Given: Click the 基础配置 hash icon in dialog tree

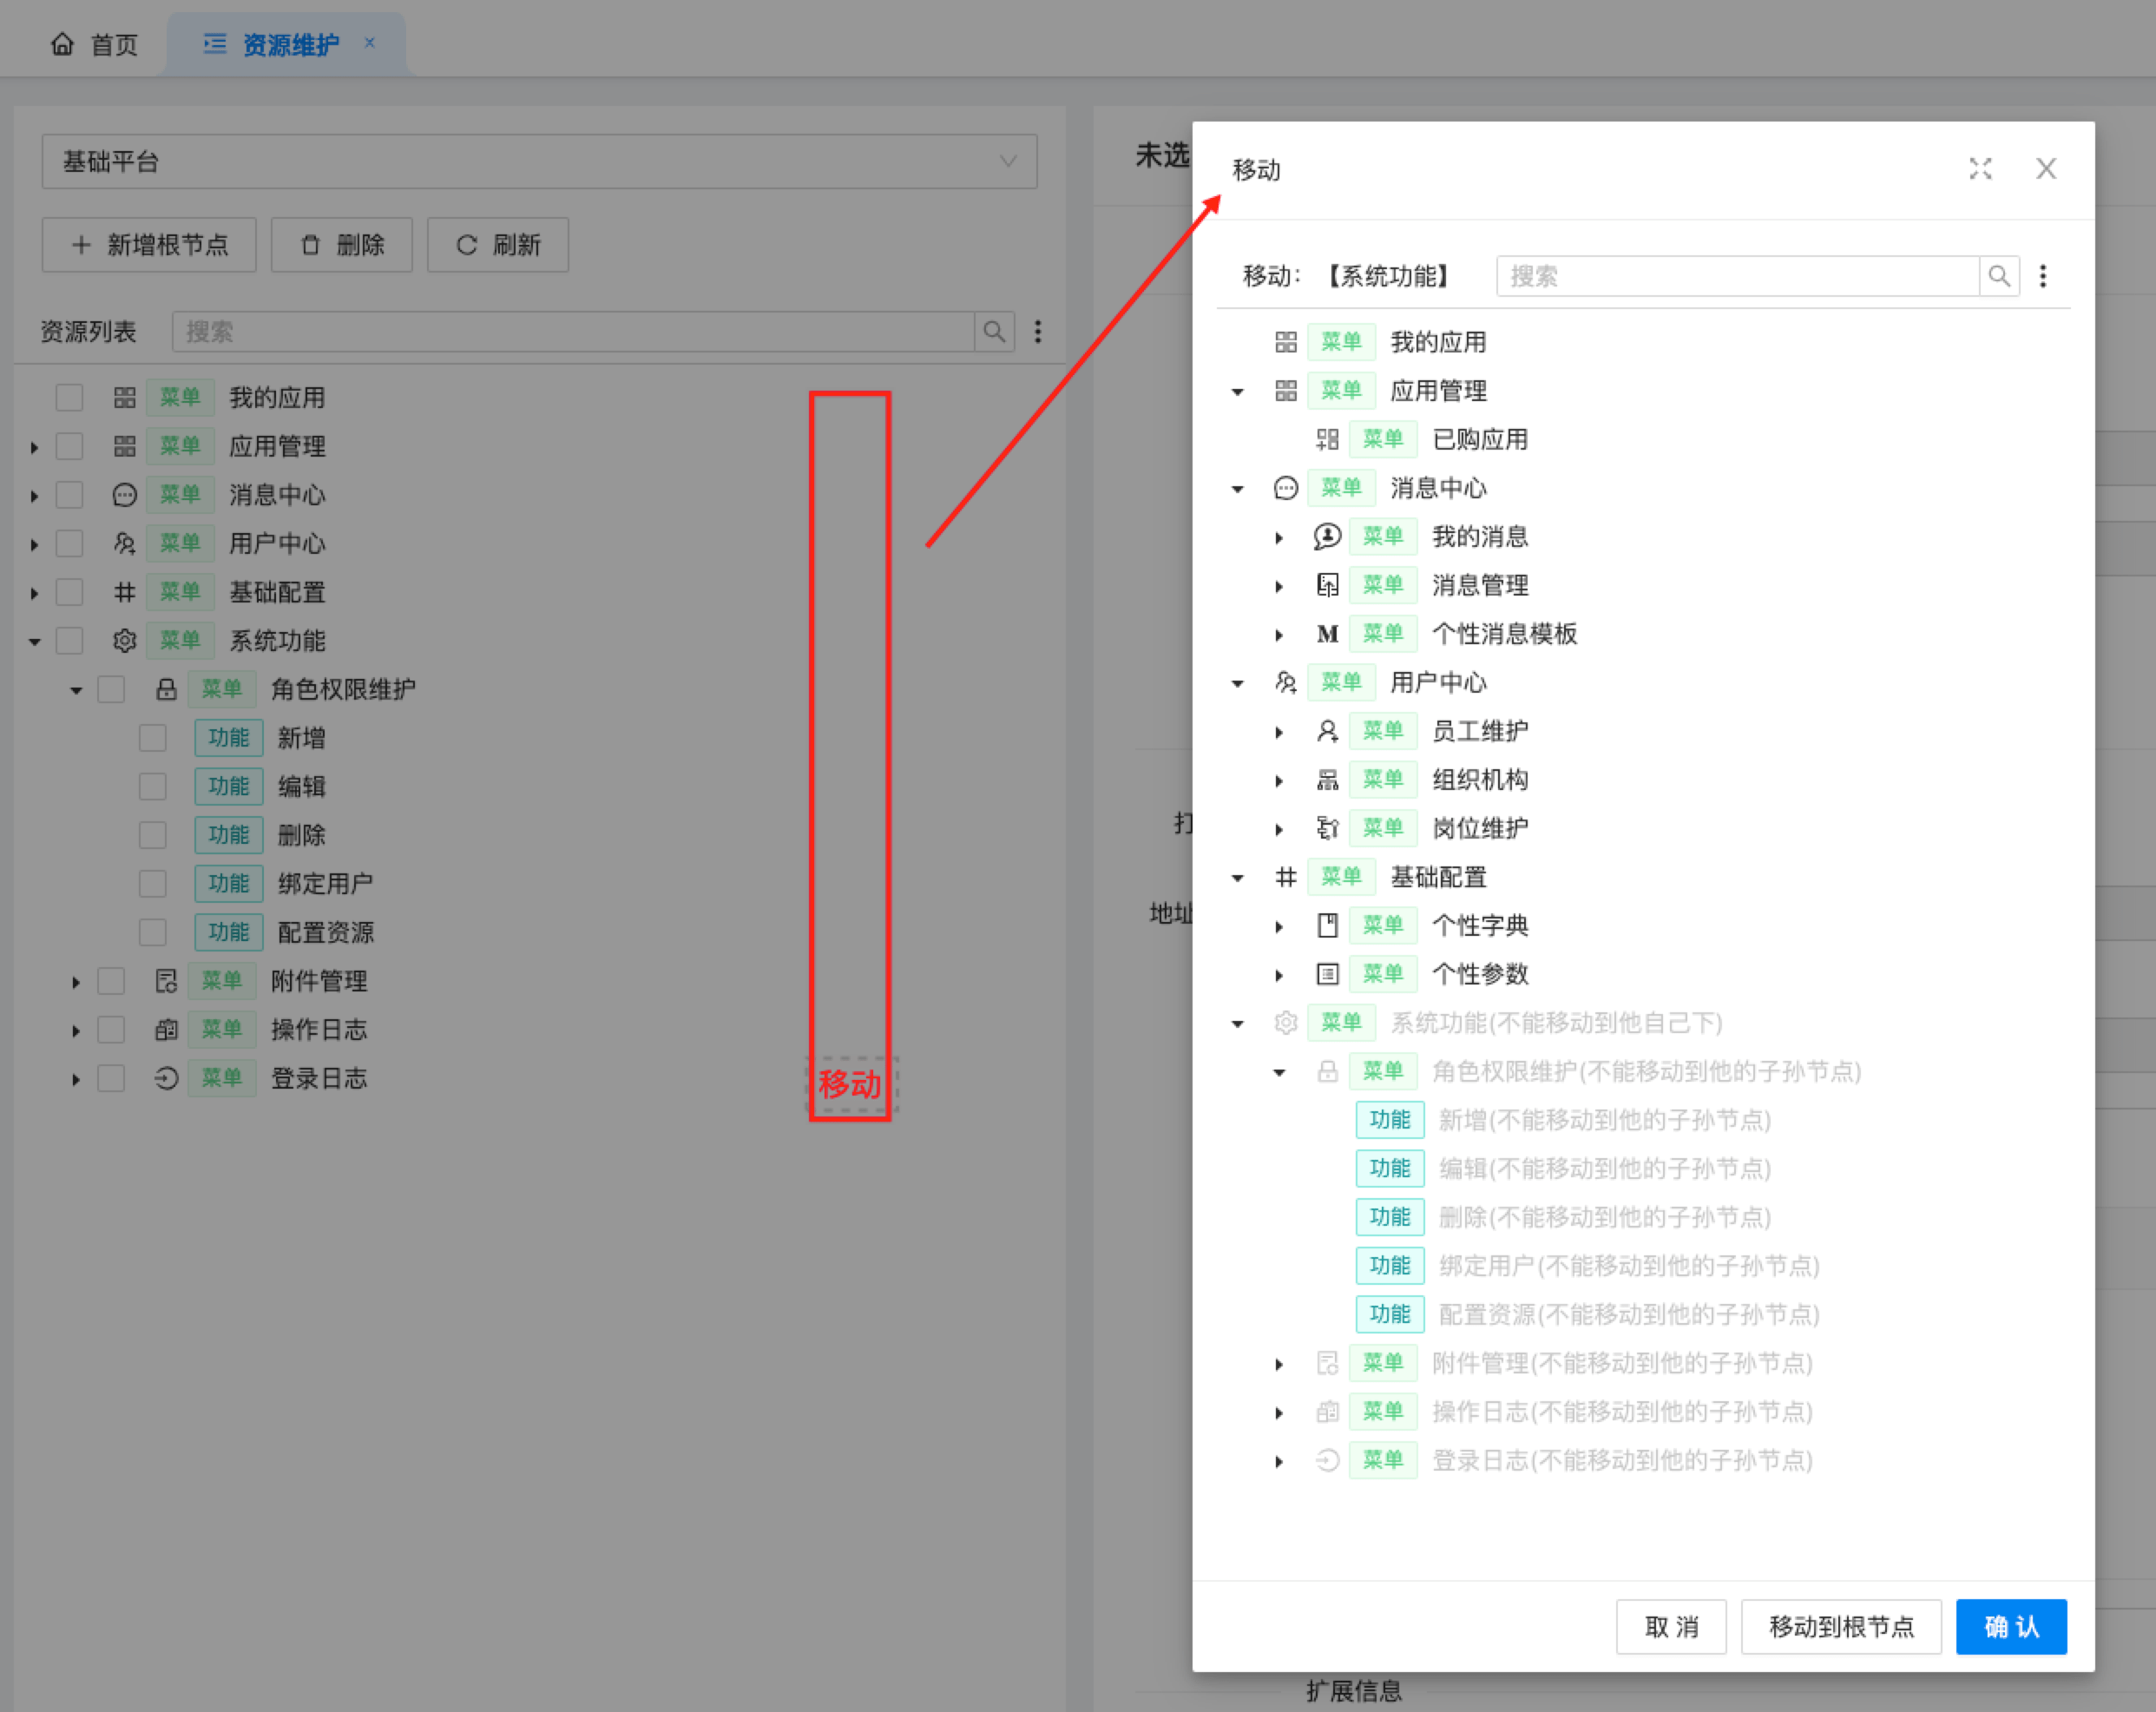Looking at the screenshot, I should 1286,877.
